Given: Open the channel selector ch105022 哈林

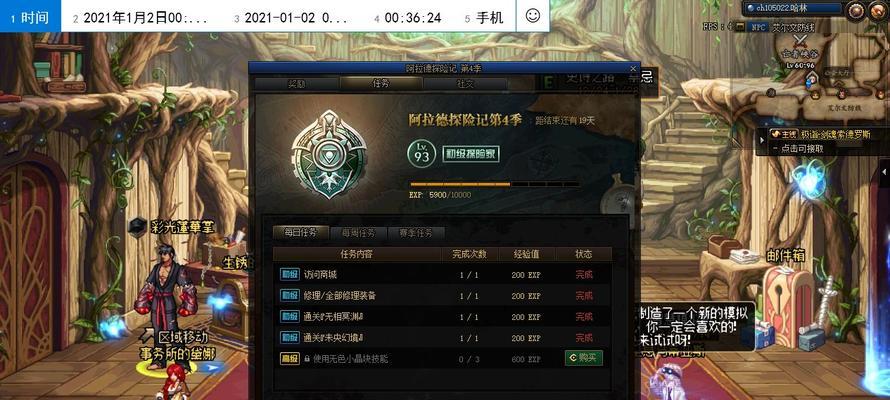Looking at the screenshot, I should pyautogui.click(x=793, y=8).
